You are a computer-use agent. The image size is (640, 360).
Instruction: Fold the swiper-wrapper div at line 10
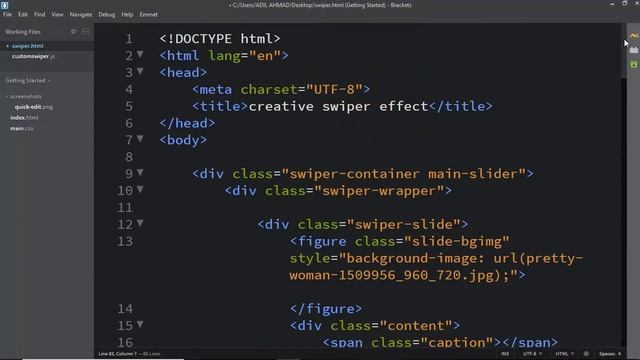pos(140,189)
